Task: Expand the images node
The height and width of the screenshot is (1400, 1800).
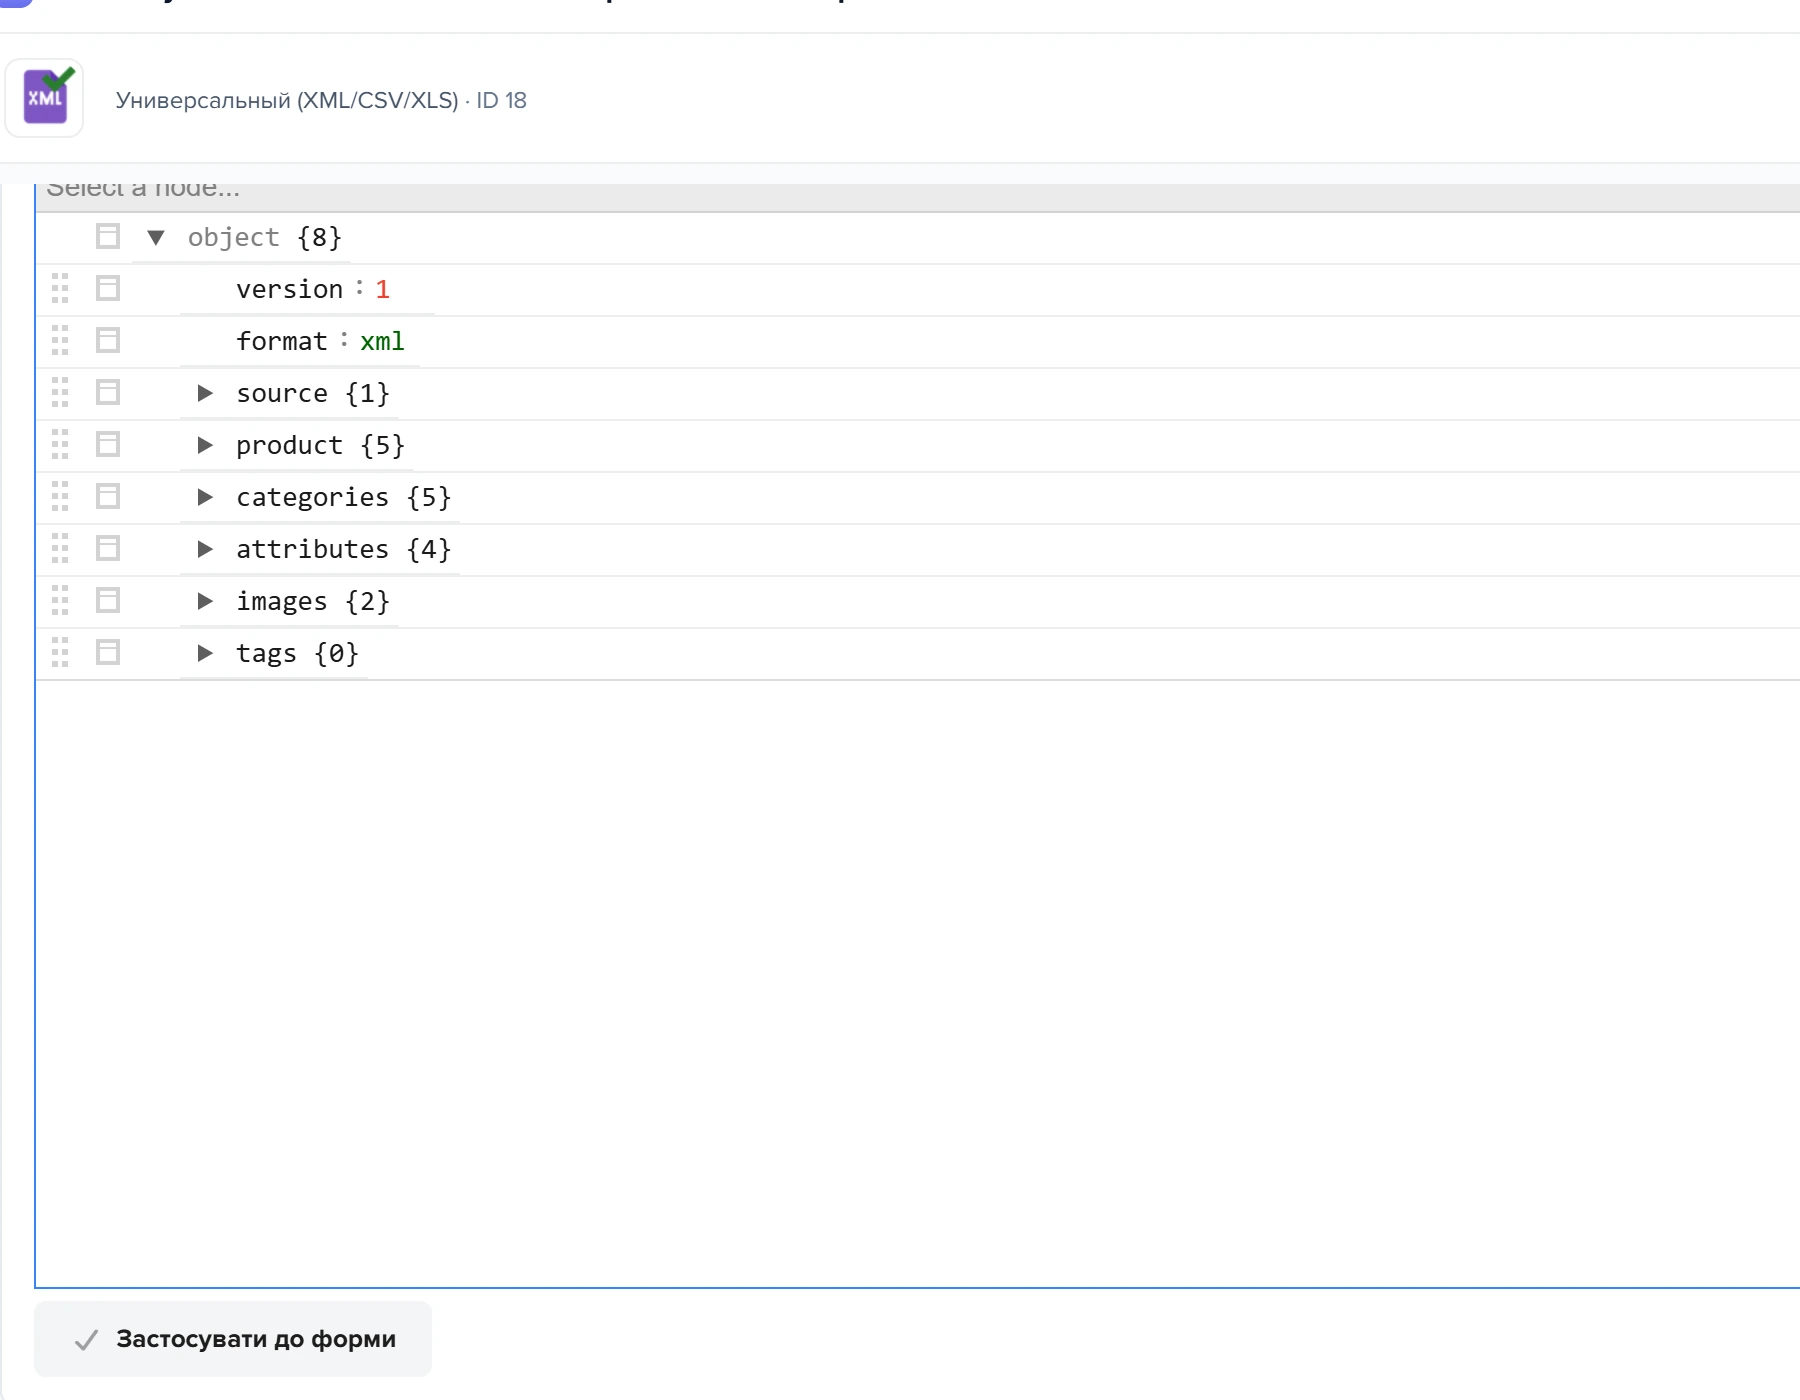Action: coord(205,602)
